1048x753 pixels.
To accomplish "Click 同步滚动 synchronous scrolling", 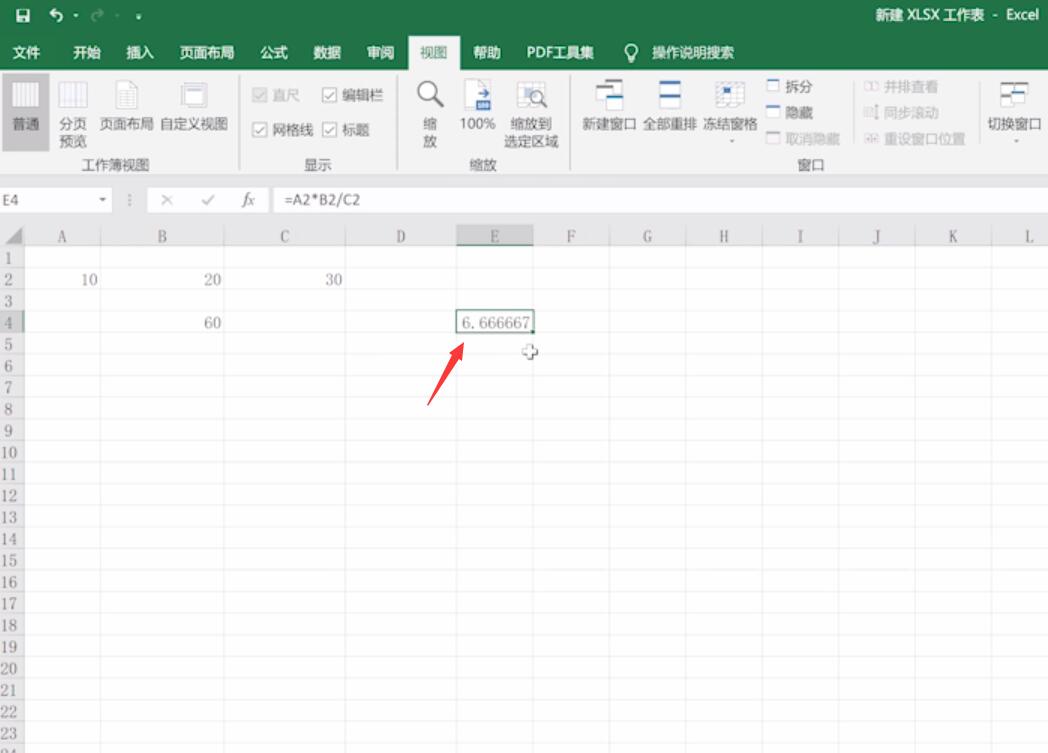I will (901, 112).
